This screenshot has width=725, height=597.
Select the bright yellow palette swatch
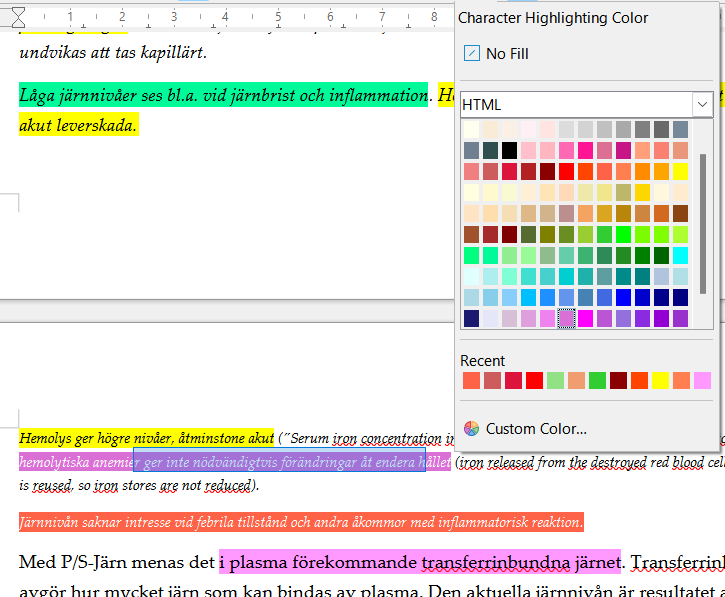point(680,172)
